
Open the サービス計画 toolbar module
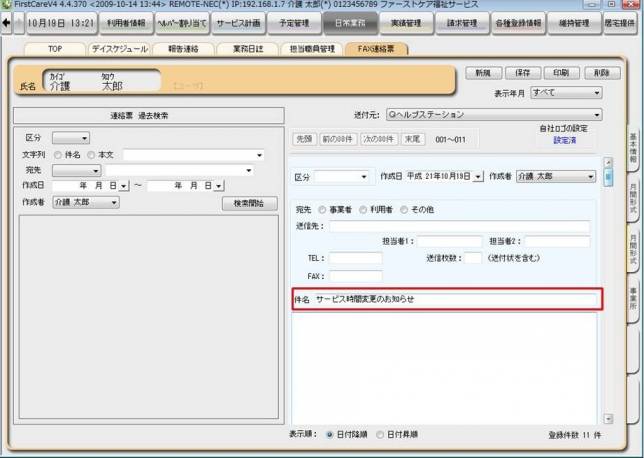[239, 22]
